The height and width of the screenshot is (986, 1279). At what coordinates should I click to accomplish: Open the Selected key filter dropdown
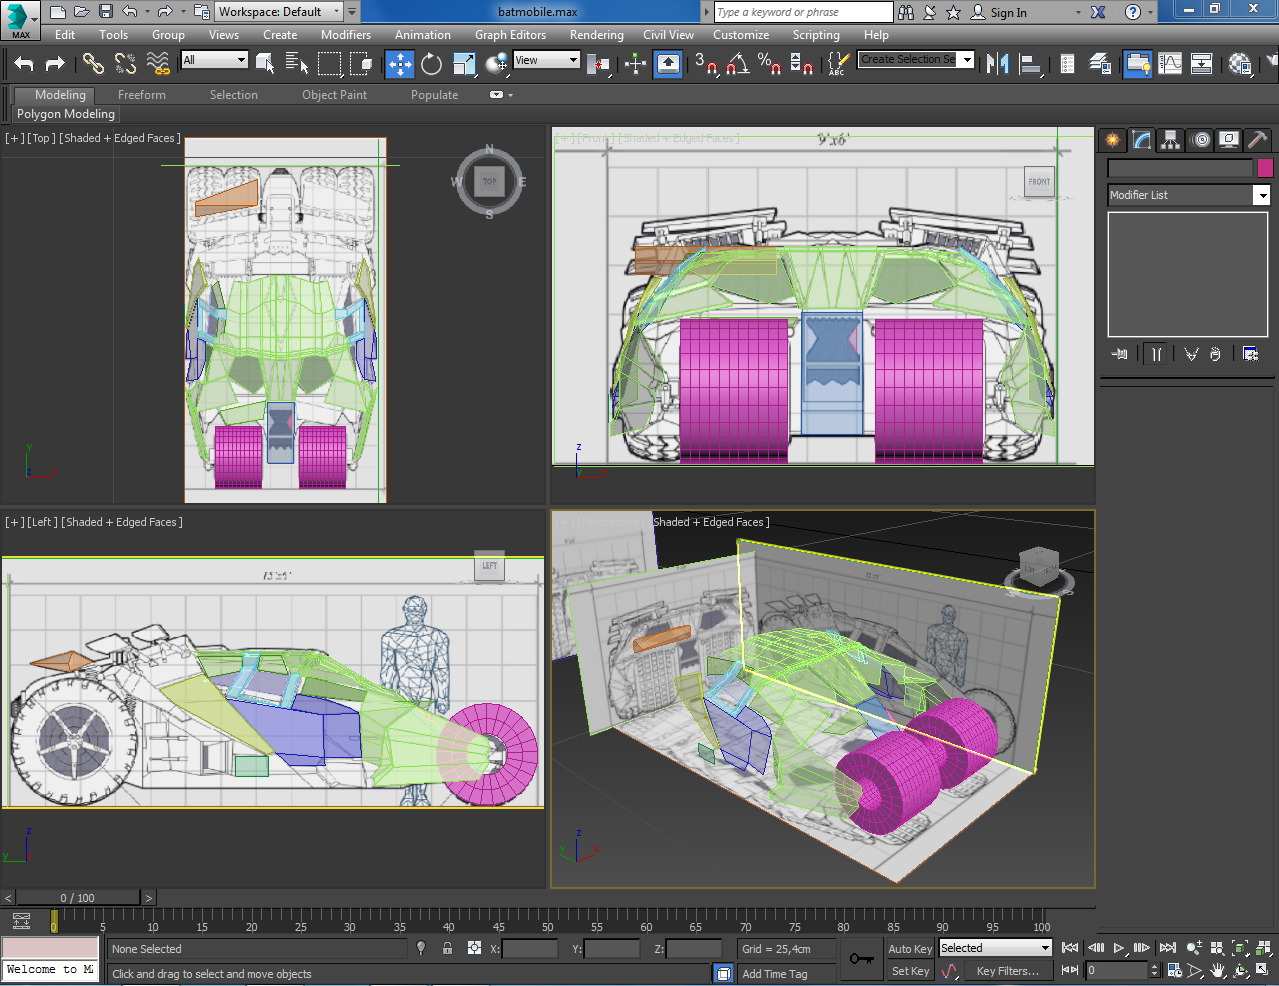(996, 948)
